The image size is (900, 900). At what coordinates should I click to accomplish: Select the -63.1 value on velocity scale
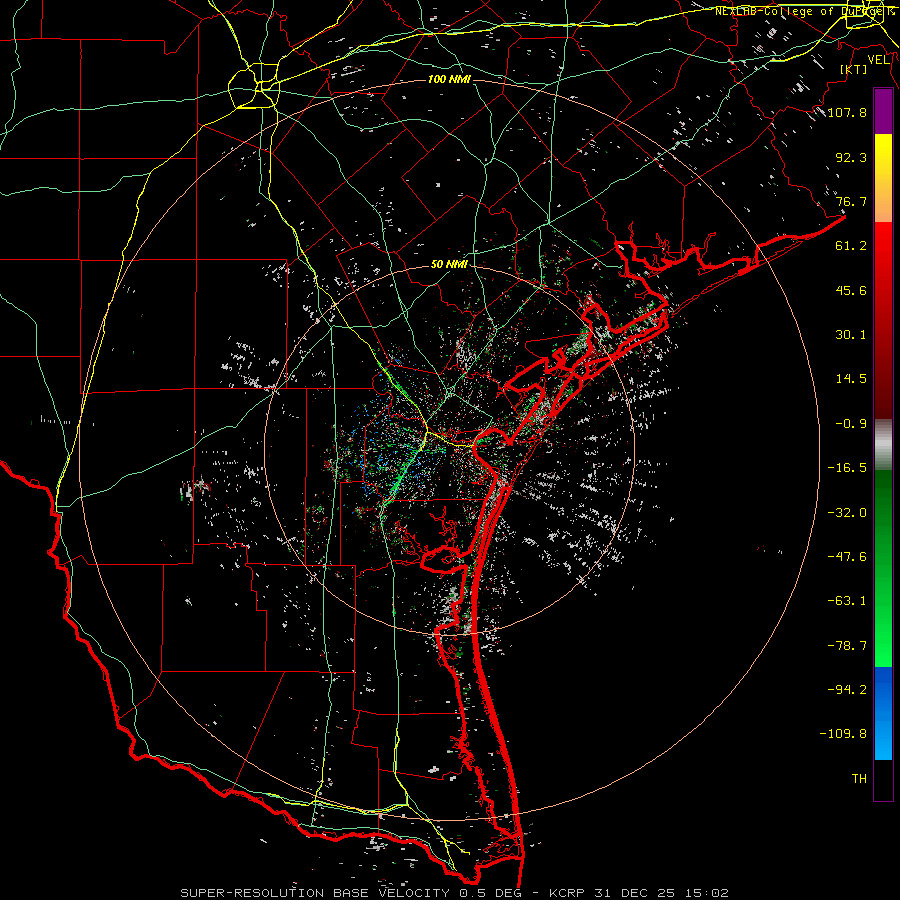[847, 601]
